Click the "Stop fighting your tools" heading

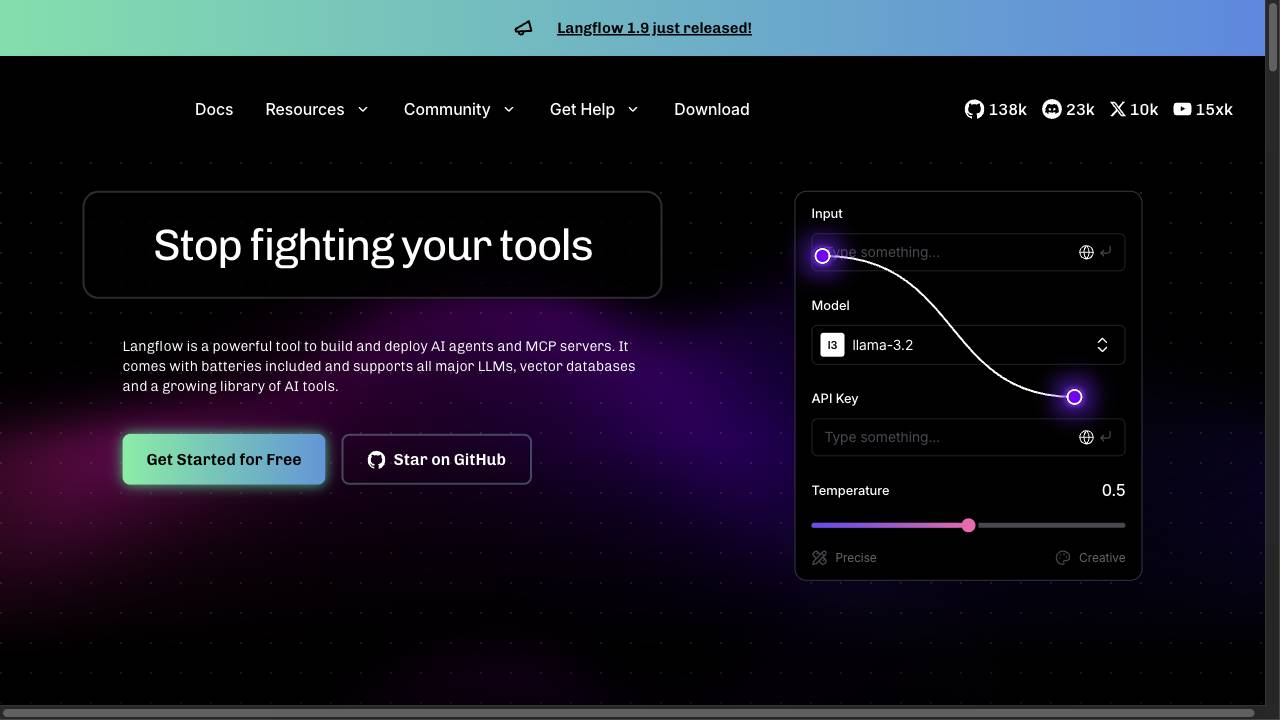pyautogui.click(x=373, y=245)
